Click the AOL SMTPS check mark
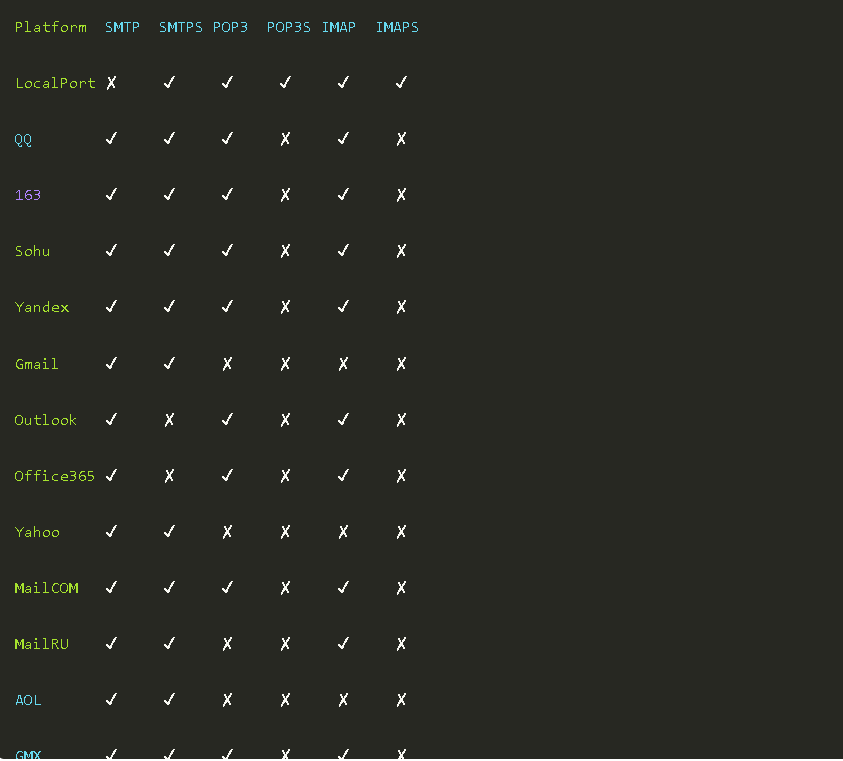 pyautogui.click(x=169, y=700)
